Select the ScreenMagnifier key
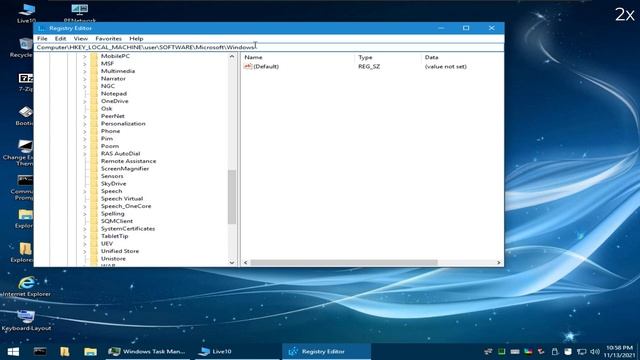 [125, 169]
